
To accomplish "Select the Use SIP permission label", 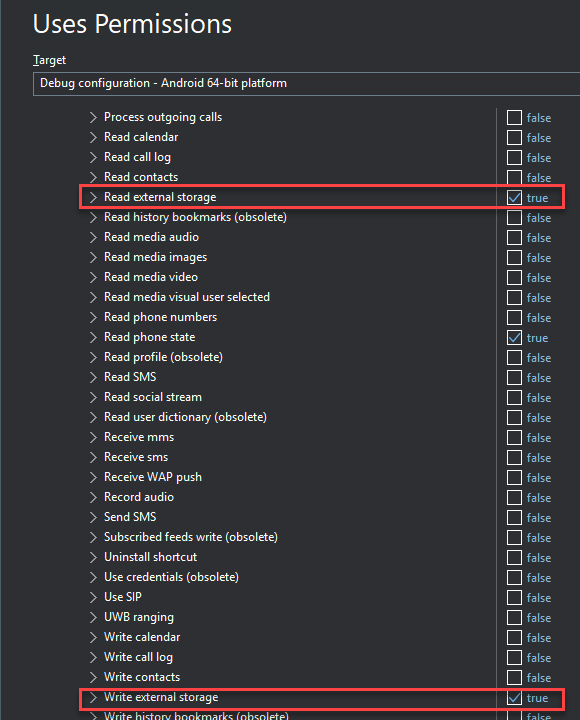I will (x=123, y=597).
